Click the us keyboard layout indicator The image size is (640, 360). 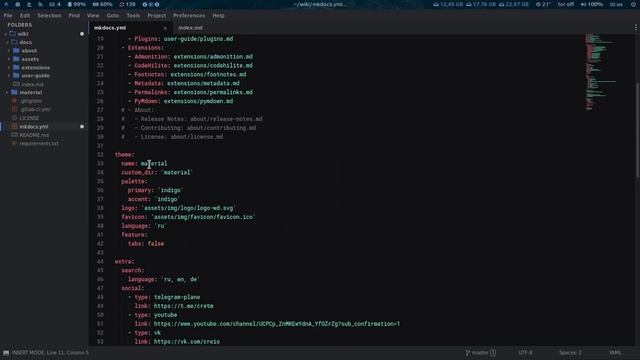pos(616,4)
